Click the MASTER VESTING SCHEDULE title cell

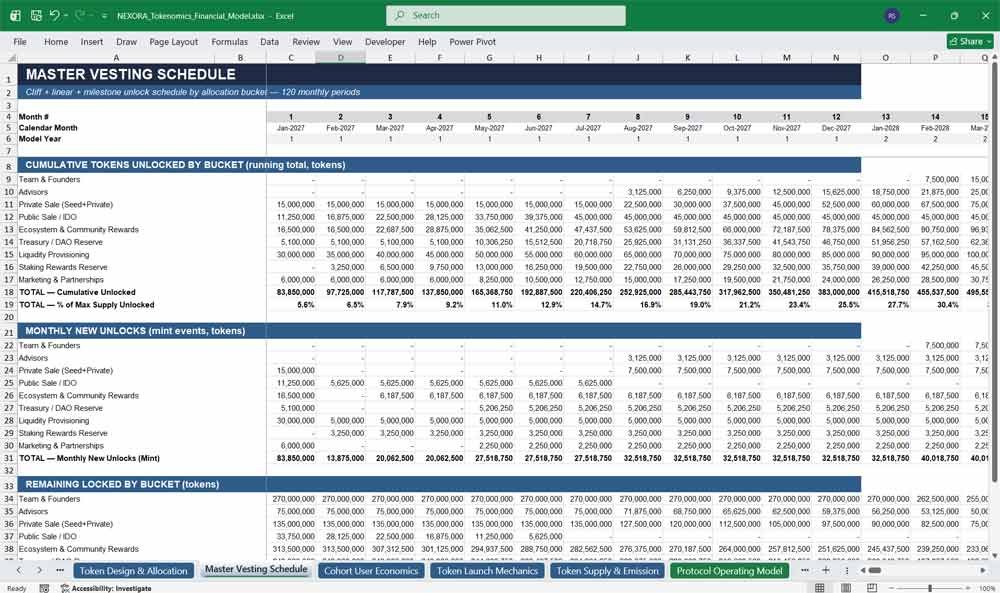[x=131, y=74]
